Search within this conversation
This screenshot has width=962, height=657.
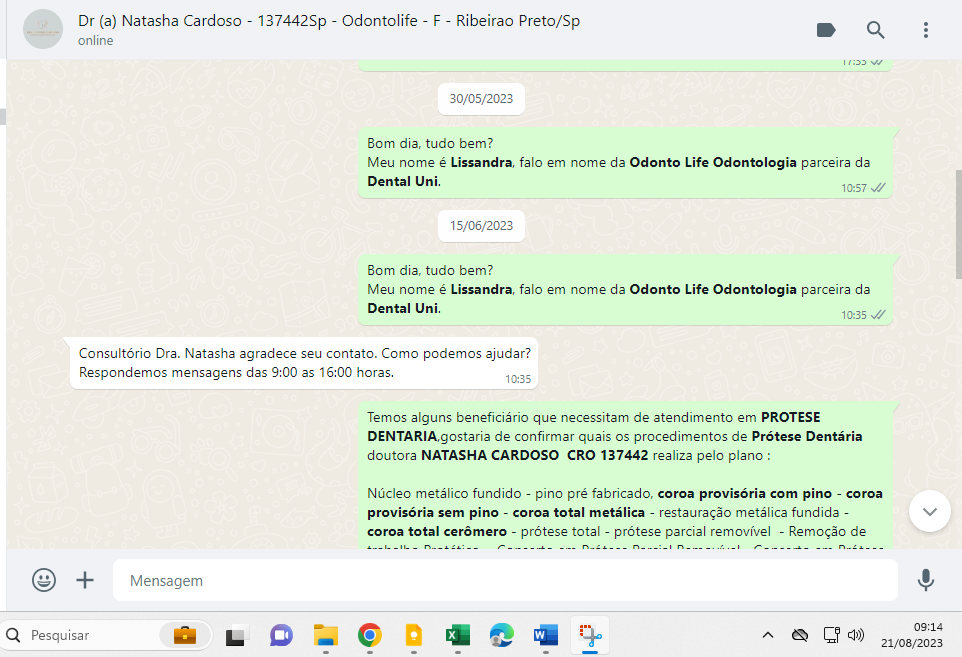coord(875,29)
